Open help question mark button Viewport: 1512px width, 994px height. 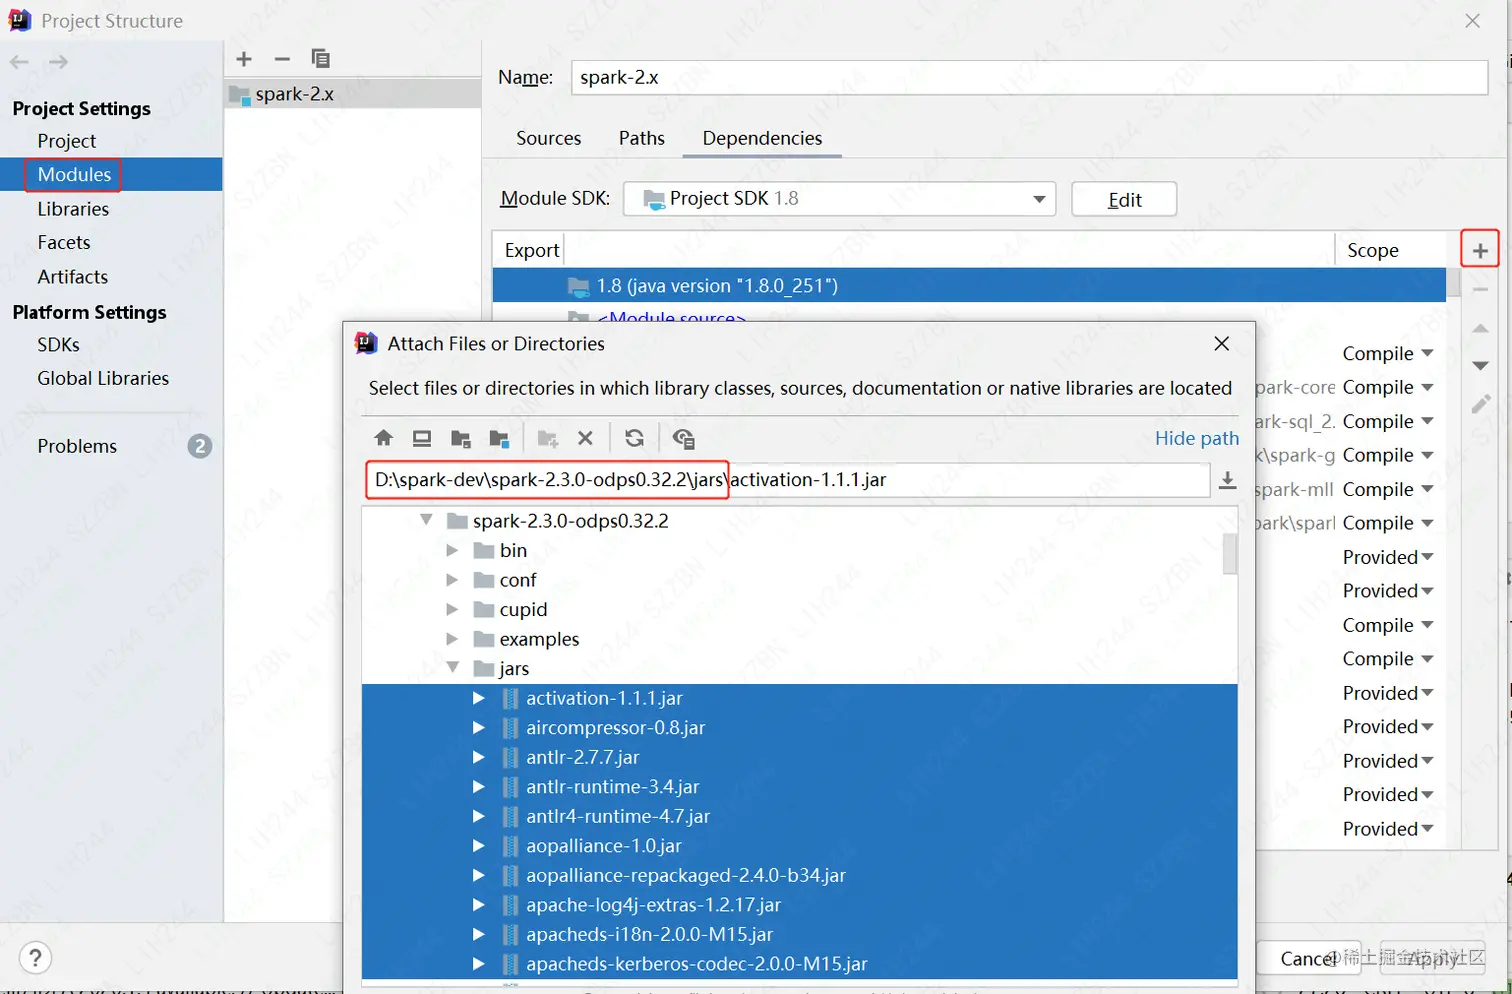(x=35, y=958)
